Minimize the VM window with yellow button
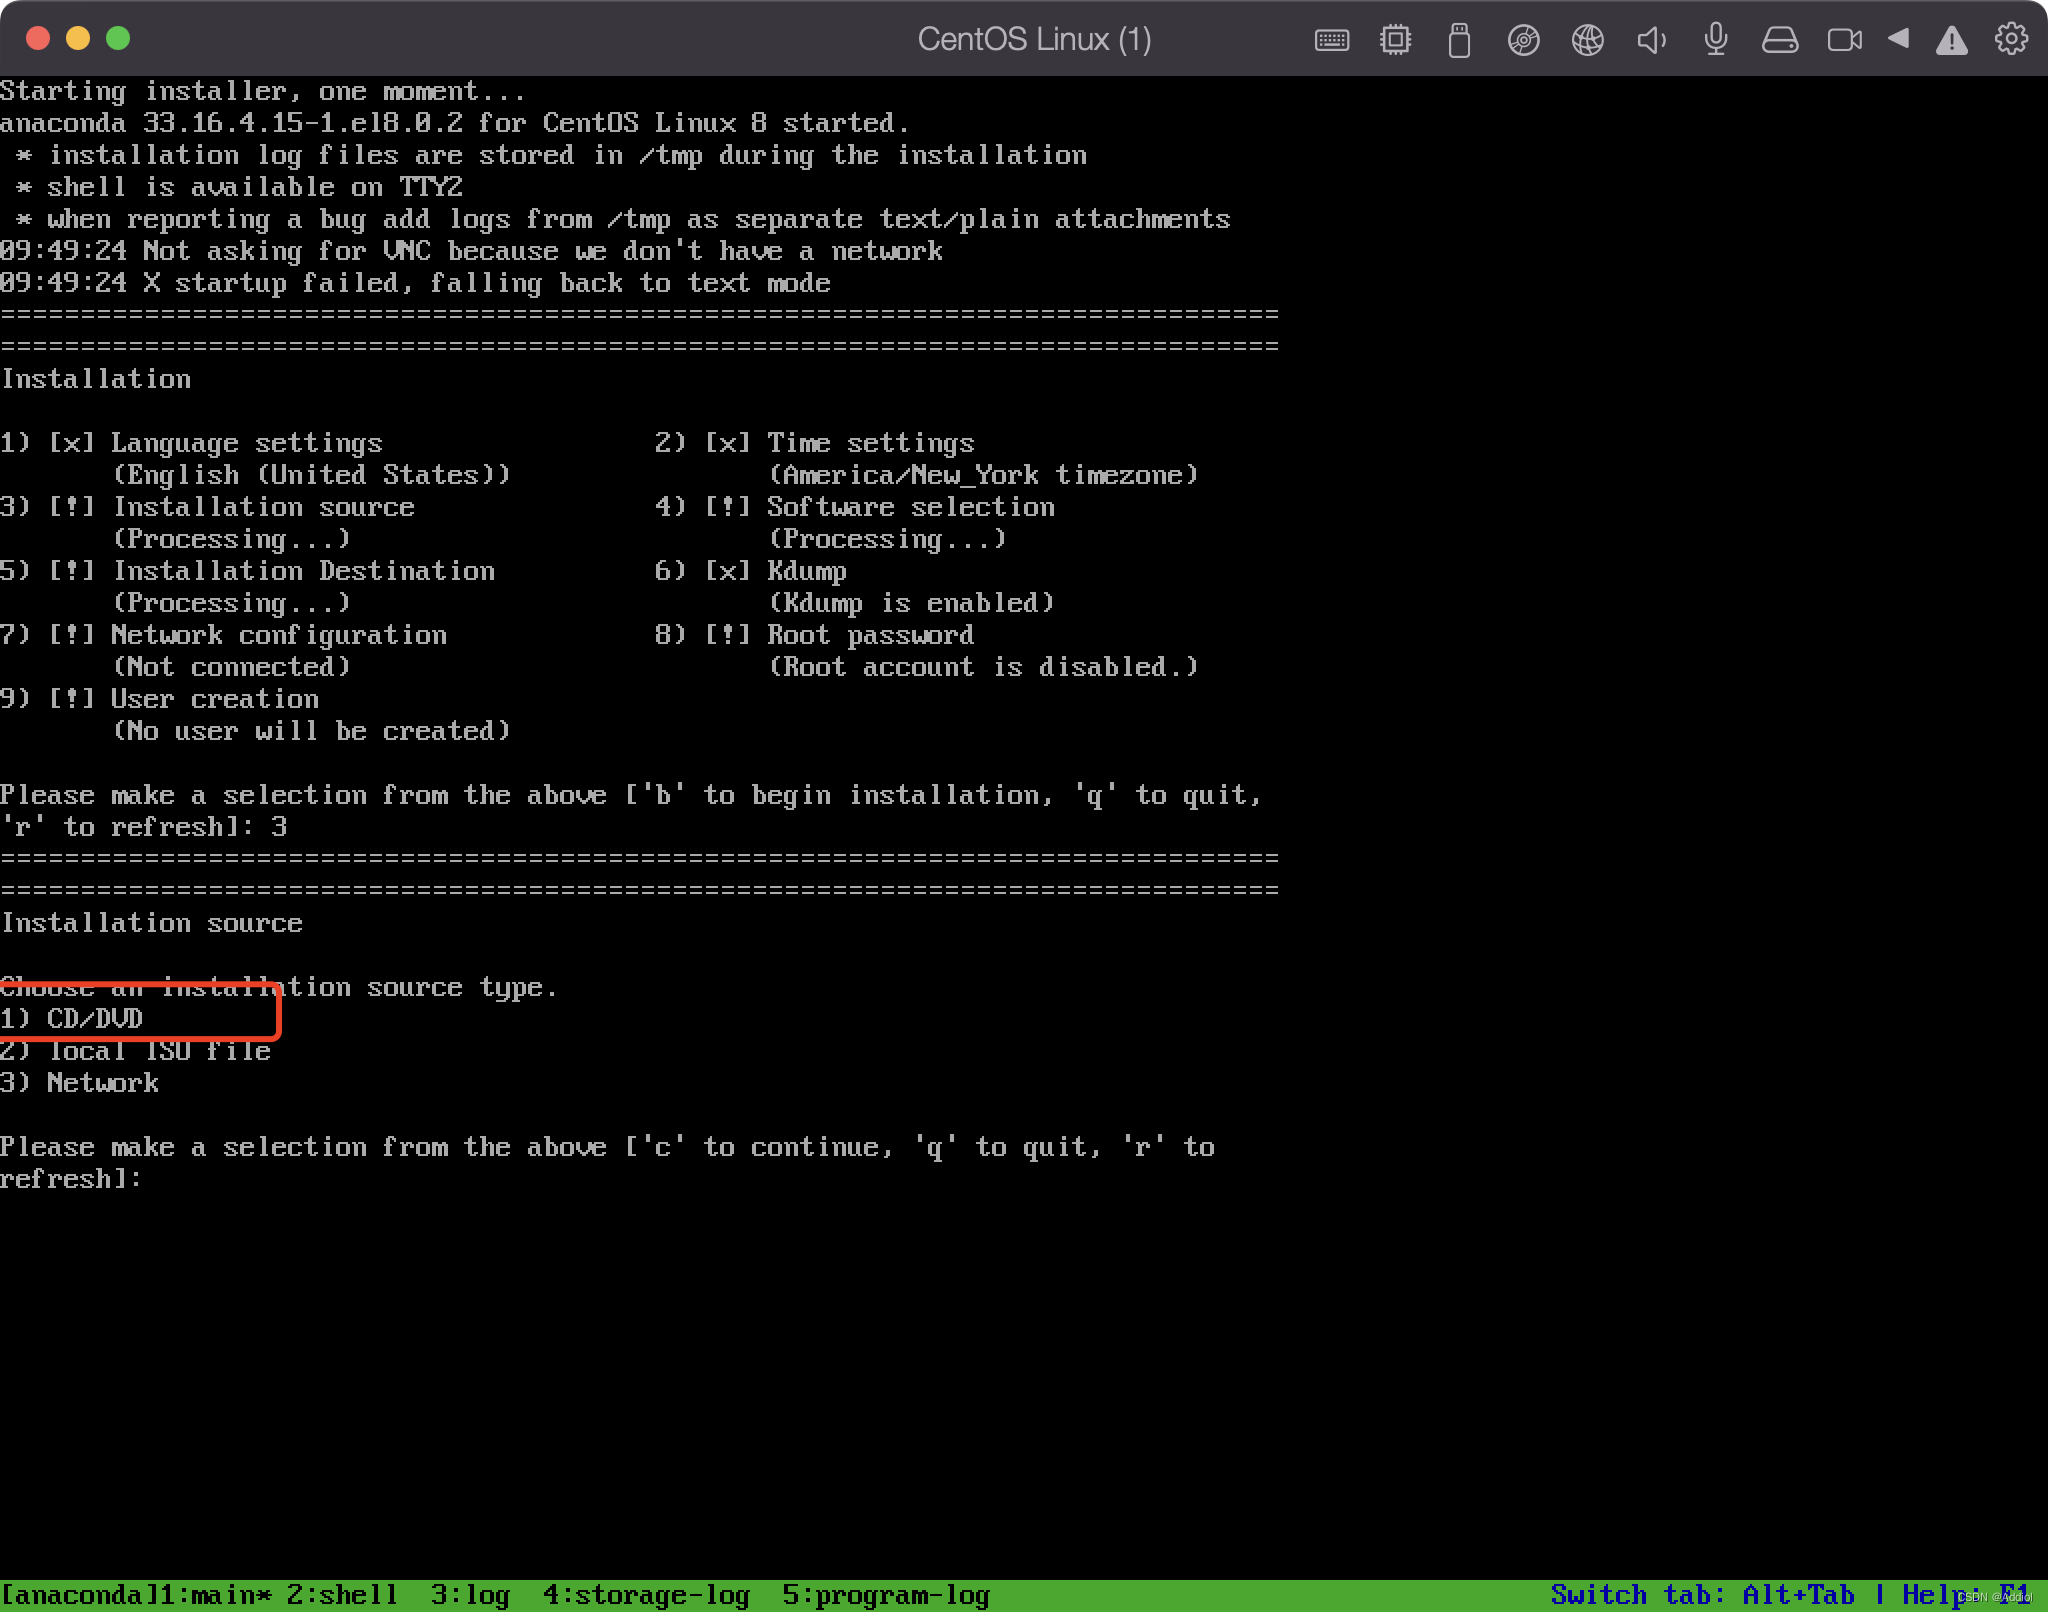This screenshot has height=1612, width=2048. [x=78, y=38]
